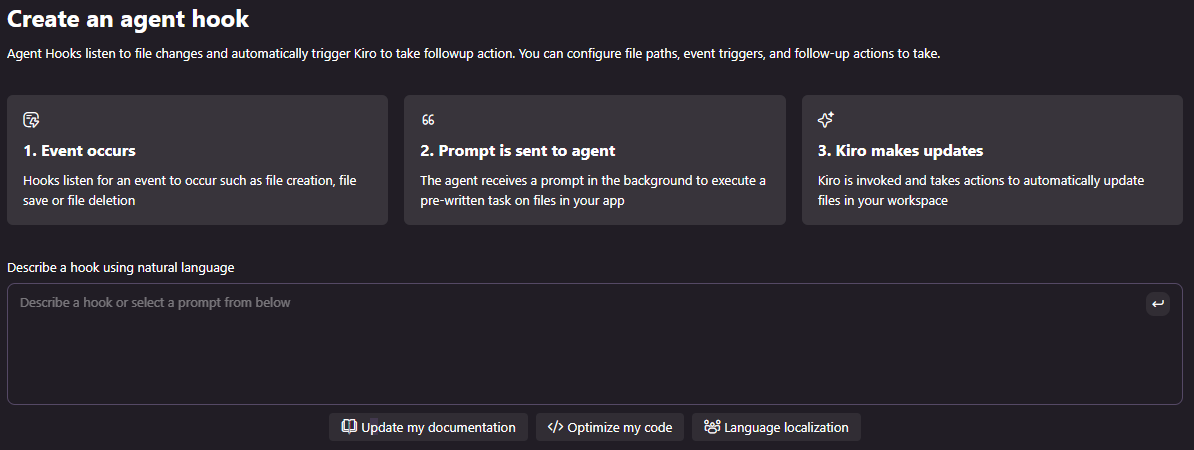This screenshot has width=1194, height=450.
Task: Click the '1. Event occurs' card heading
Action: coord(79,151)
